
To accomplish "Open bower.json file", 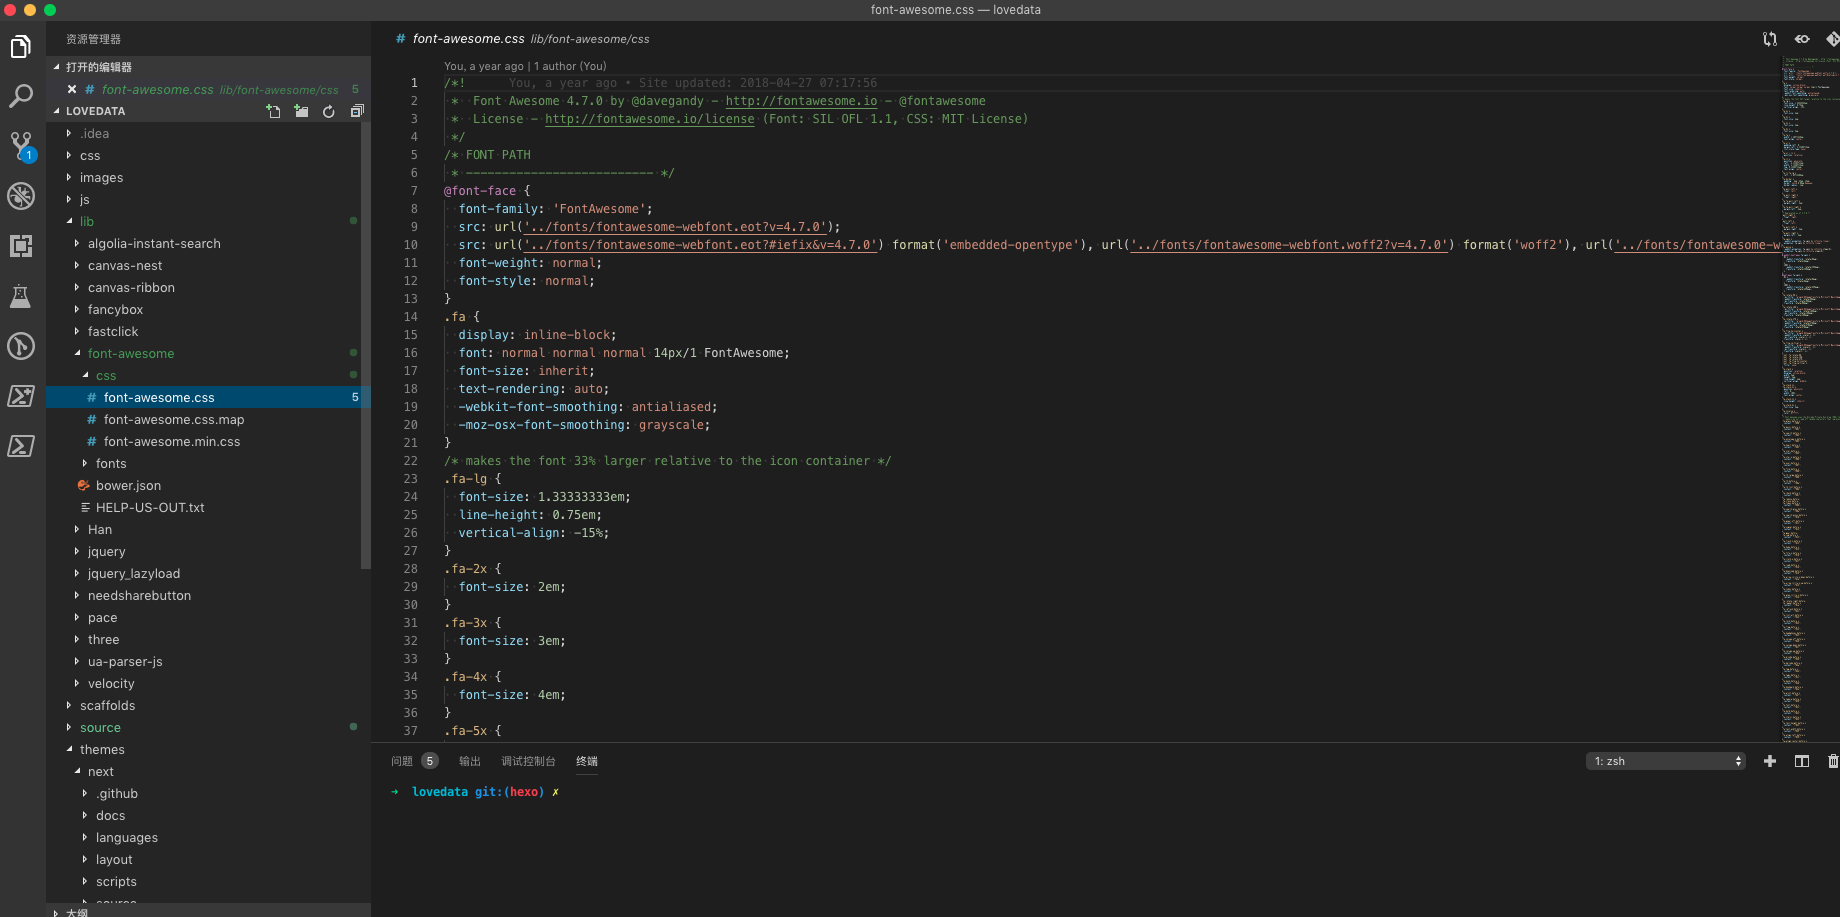I will 208,485.
